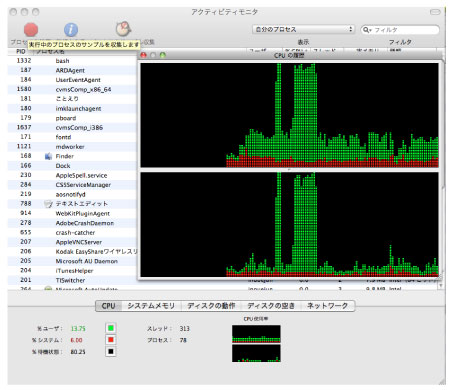The height and width of the screenshot is (390, 450).
Task: Select the aosnotifyd process row
Action: pyautogui.click(x=72, y=194)
